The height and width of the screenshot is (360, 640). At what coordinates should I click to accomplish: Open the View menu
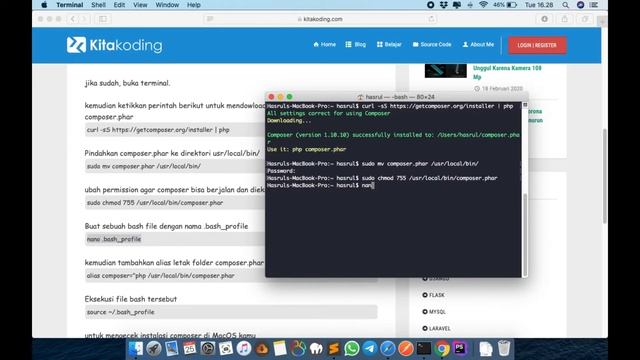tap(140, 5)
